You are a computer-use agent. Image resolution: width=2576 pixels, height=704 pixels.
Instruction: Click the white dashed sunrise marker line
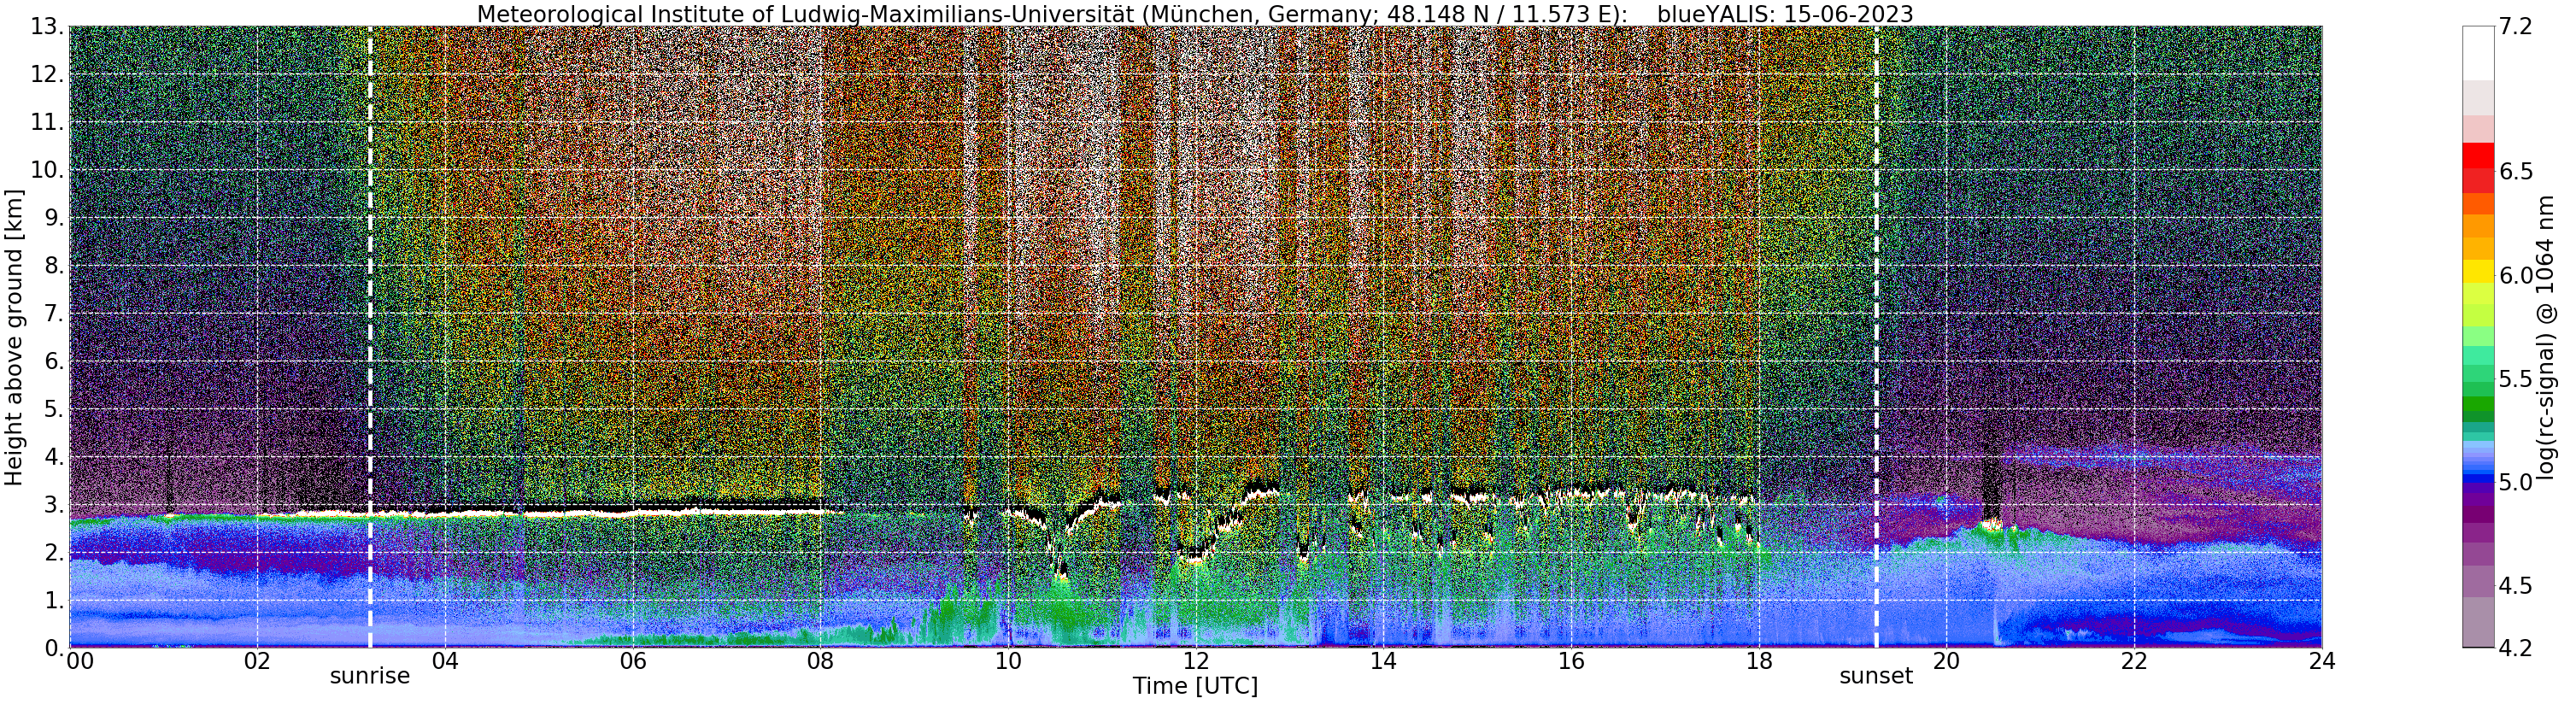tap(370, 337)
